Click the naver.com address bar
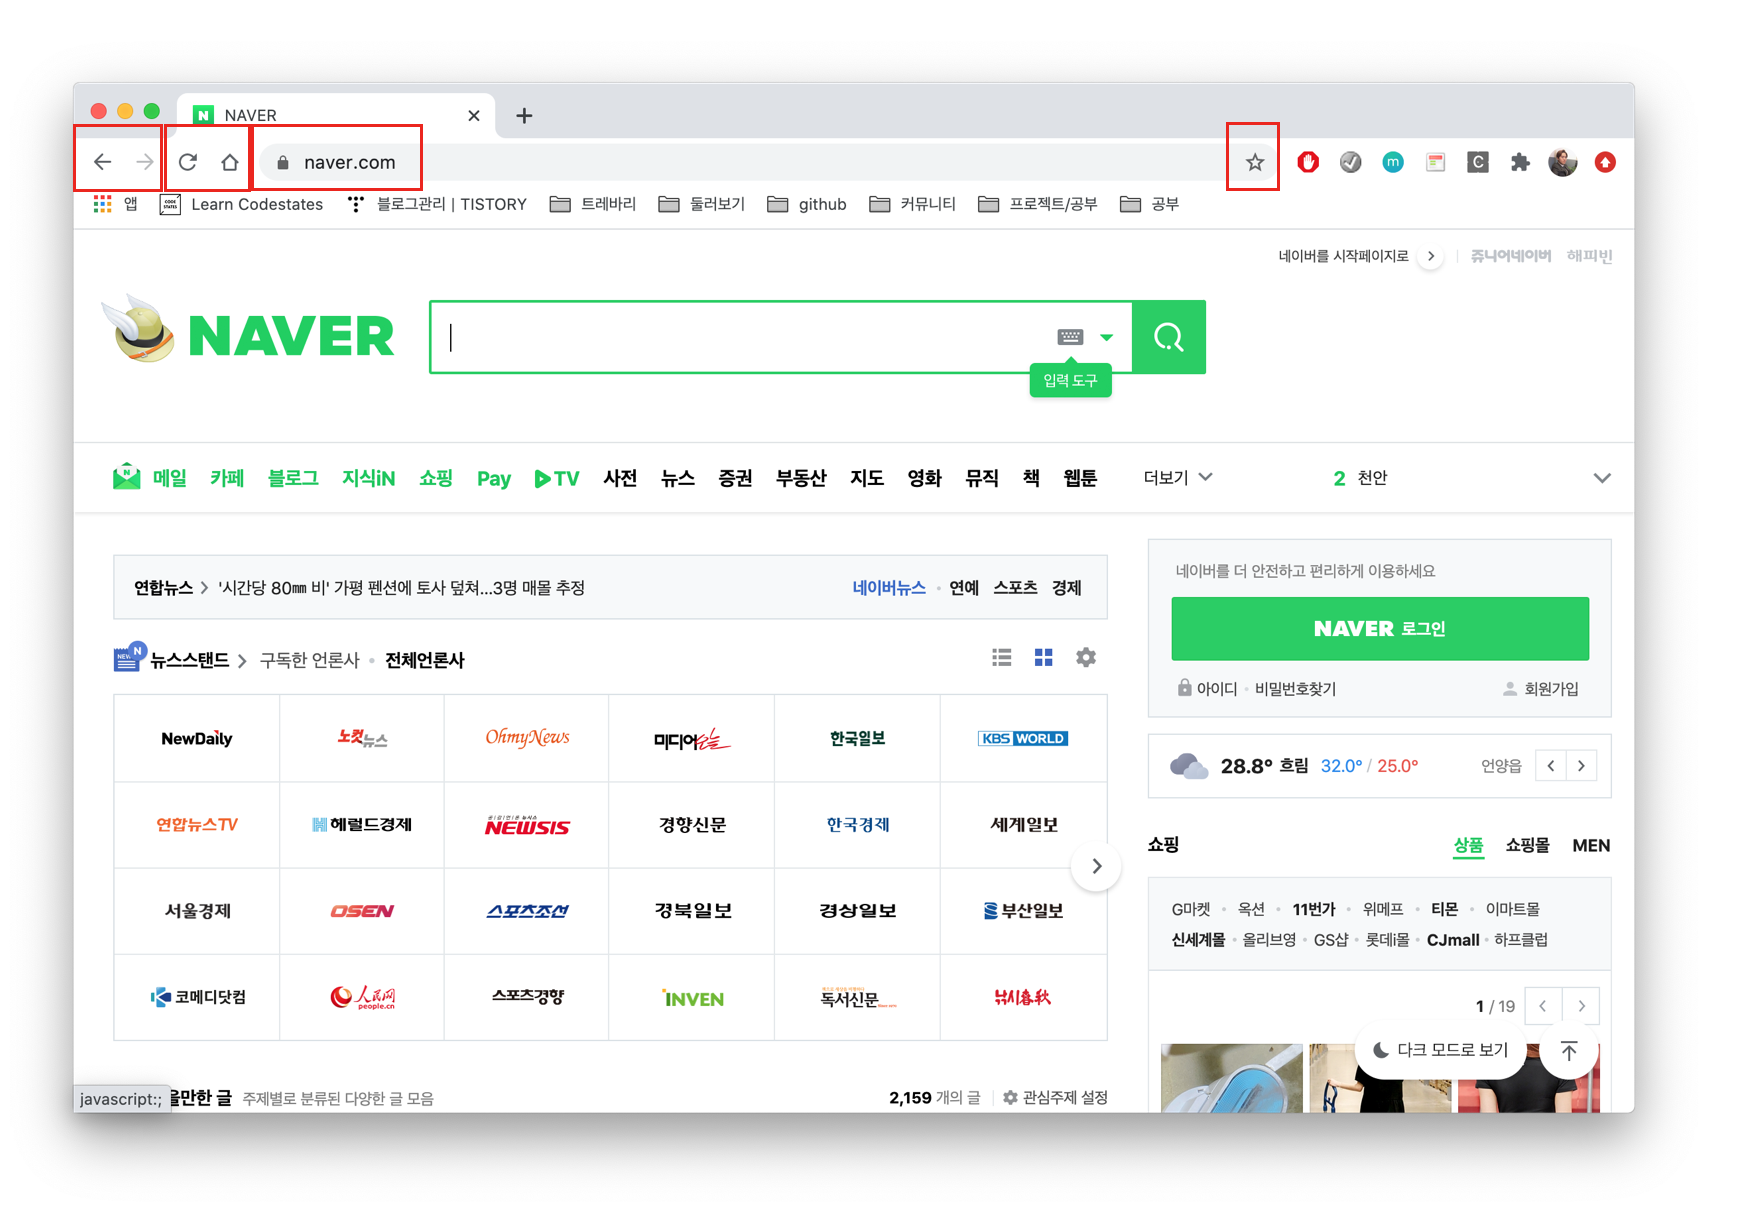Image resolution: width=1750 pixels, height=1210 pixels. point(740,162)
